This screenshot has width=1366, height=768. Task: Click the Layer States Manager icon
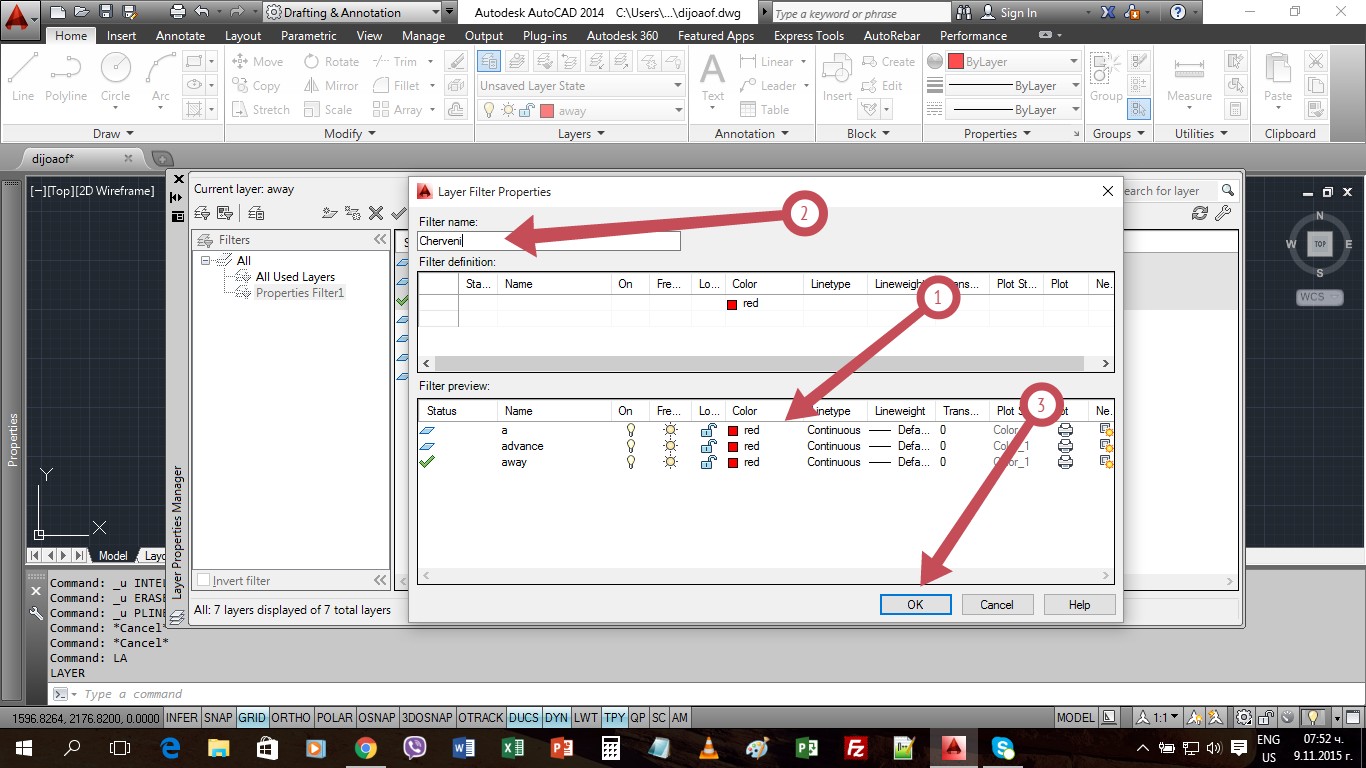coord(256,213)
